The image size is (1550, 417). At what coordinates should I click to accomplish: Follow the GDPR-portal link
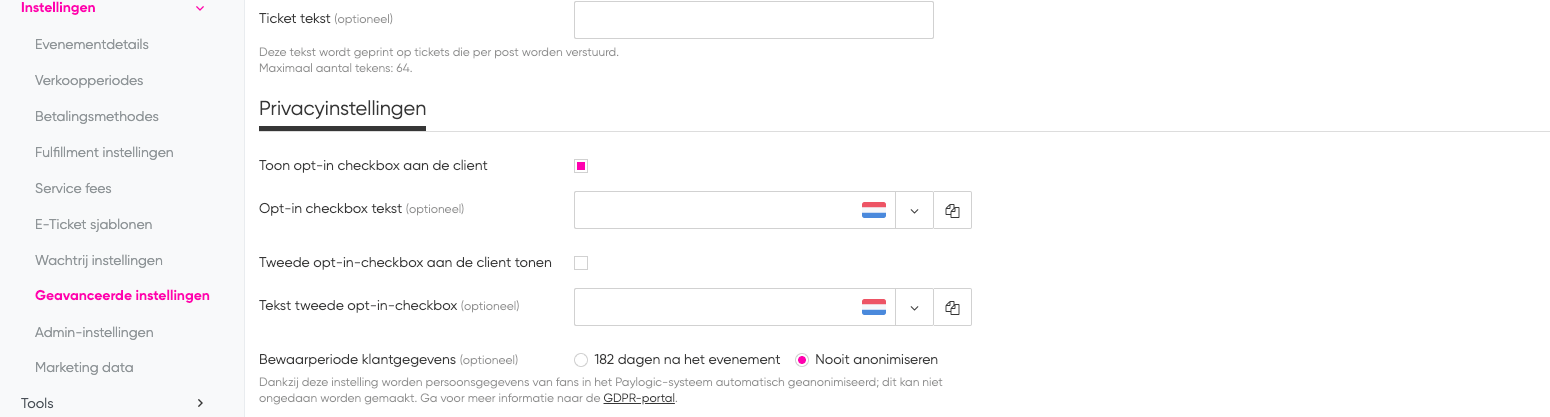coord(639,398)
